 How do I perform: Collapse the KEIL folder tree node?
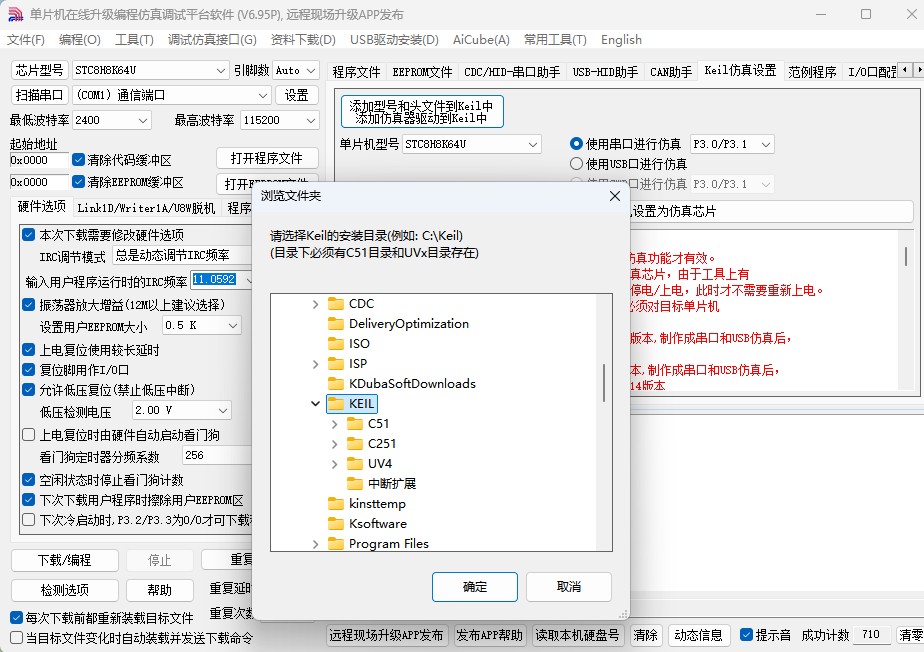316,404
